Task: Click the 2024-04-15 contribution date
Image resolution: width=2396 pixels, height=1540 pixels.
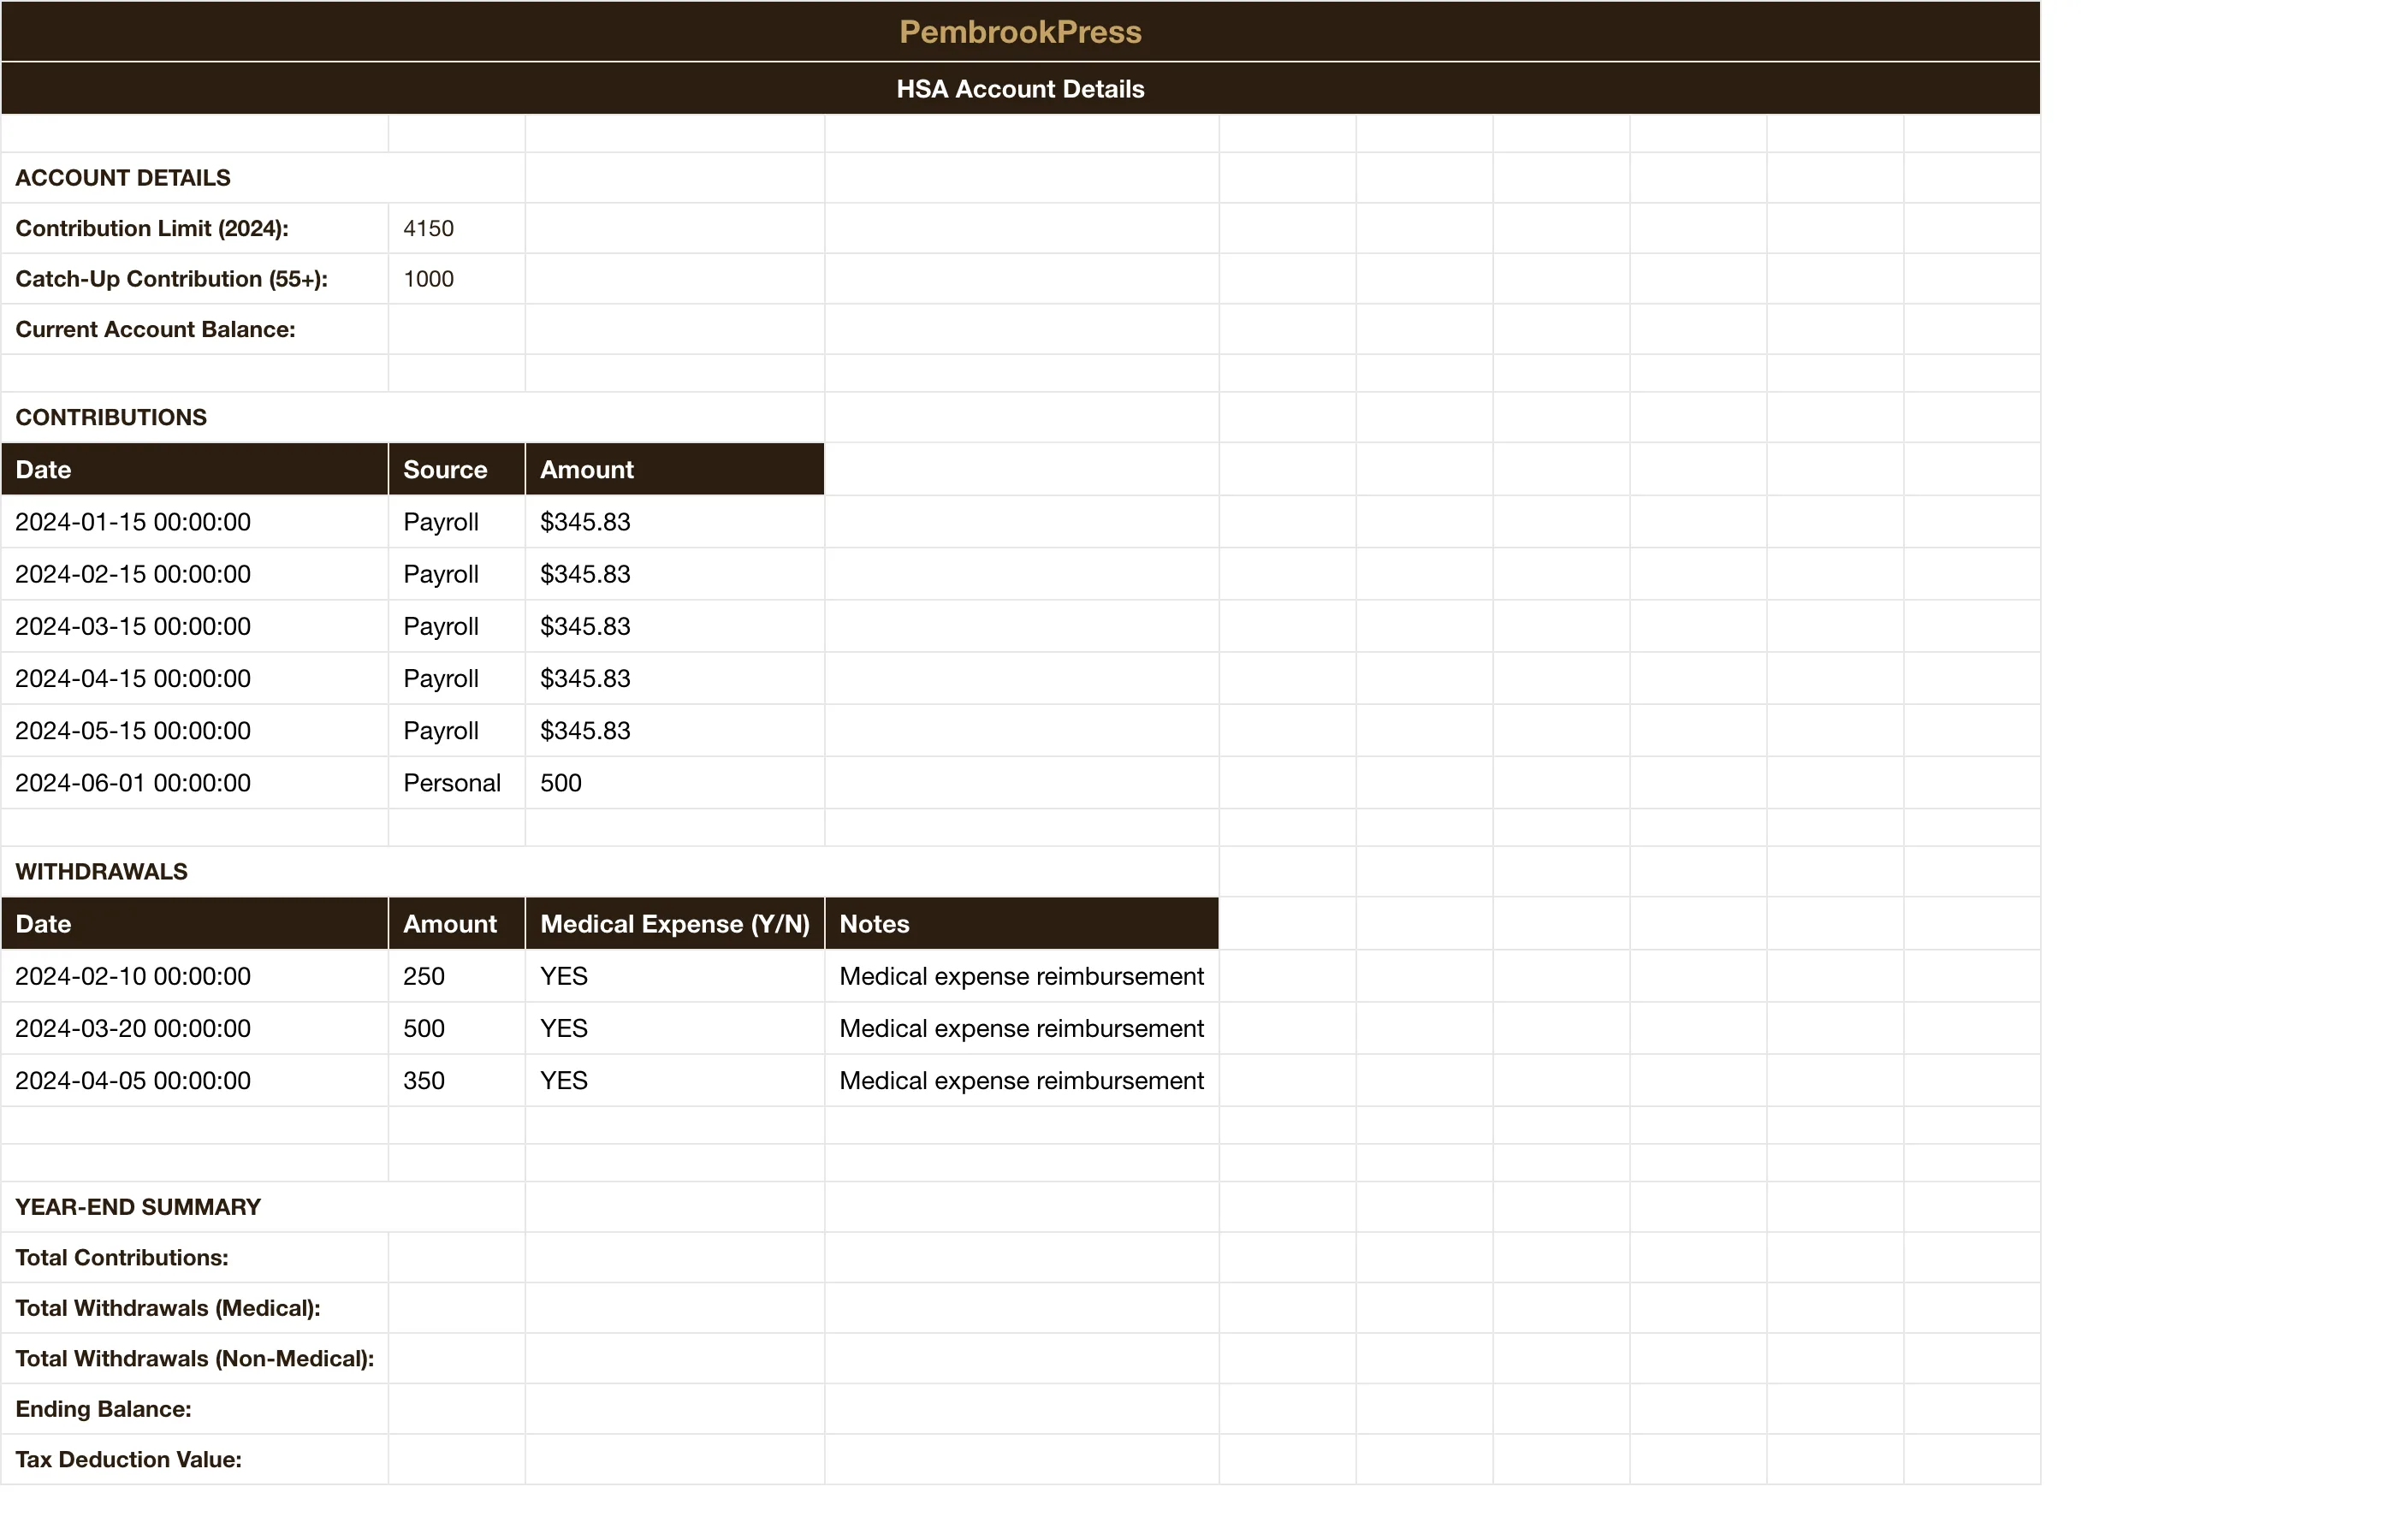Action: tap(195, 678)
